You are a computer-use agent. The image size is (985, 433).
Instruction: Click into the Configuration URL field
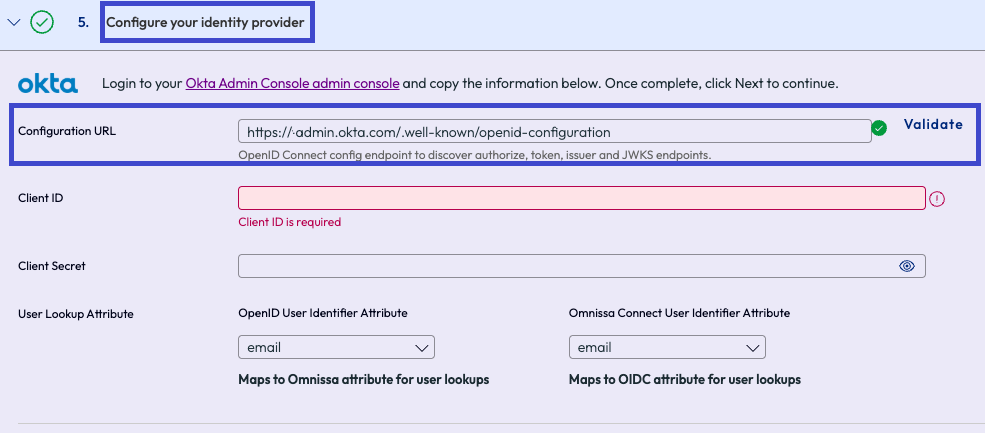pos(554,131)
